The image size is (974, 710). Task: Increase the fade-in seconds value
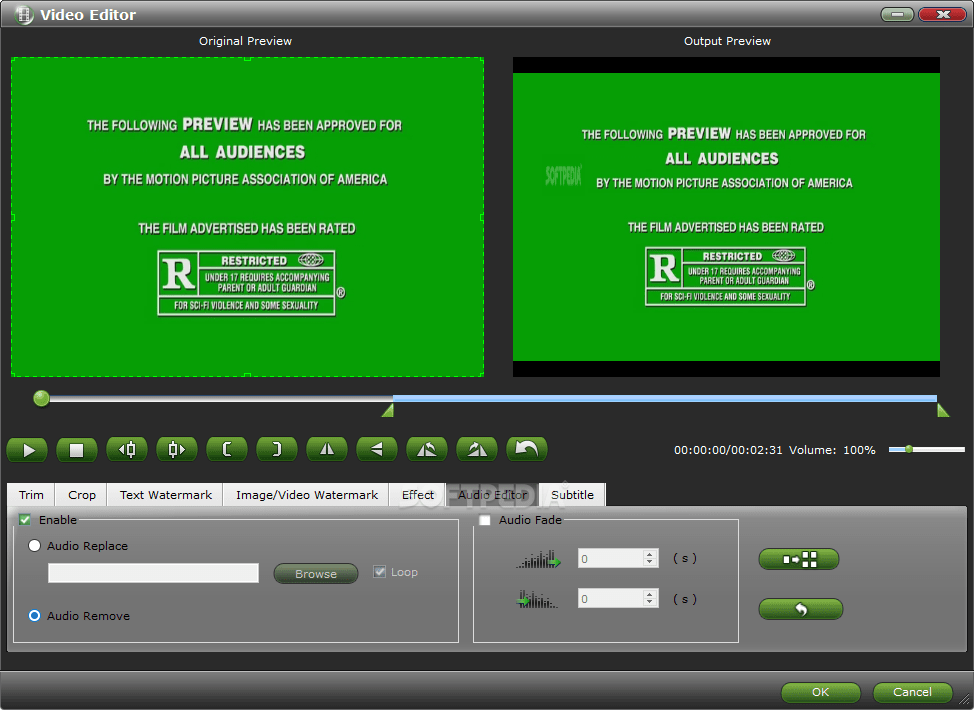[x=650, y=554]
